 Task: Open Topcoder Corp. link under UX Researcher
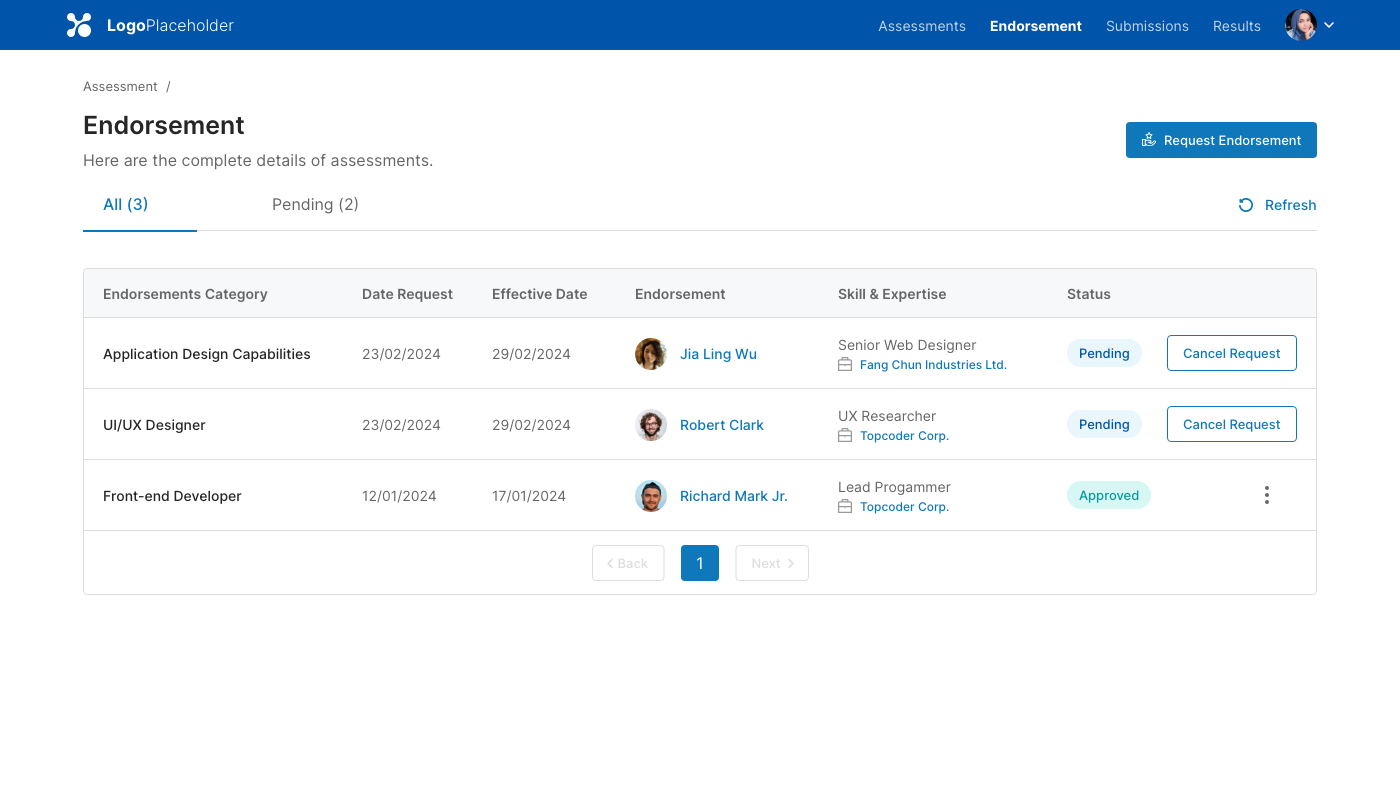click(x=904, y=436)
